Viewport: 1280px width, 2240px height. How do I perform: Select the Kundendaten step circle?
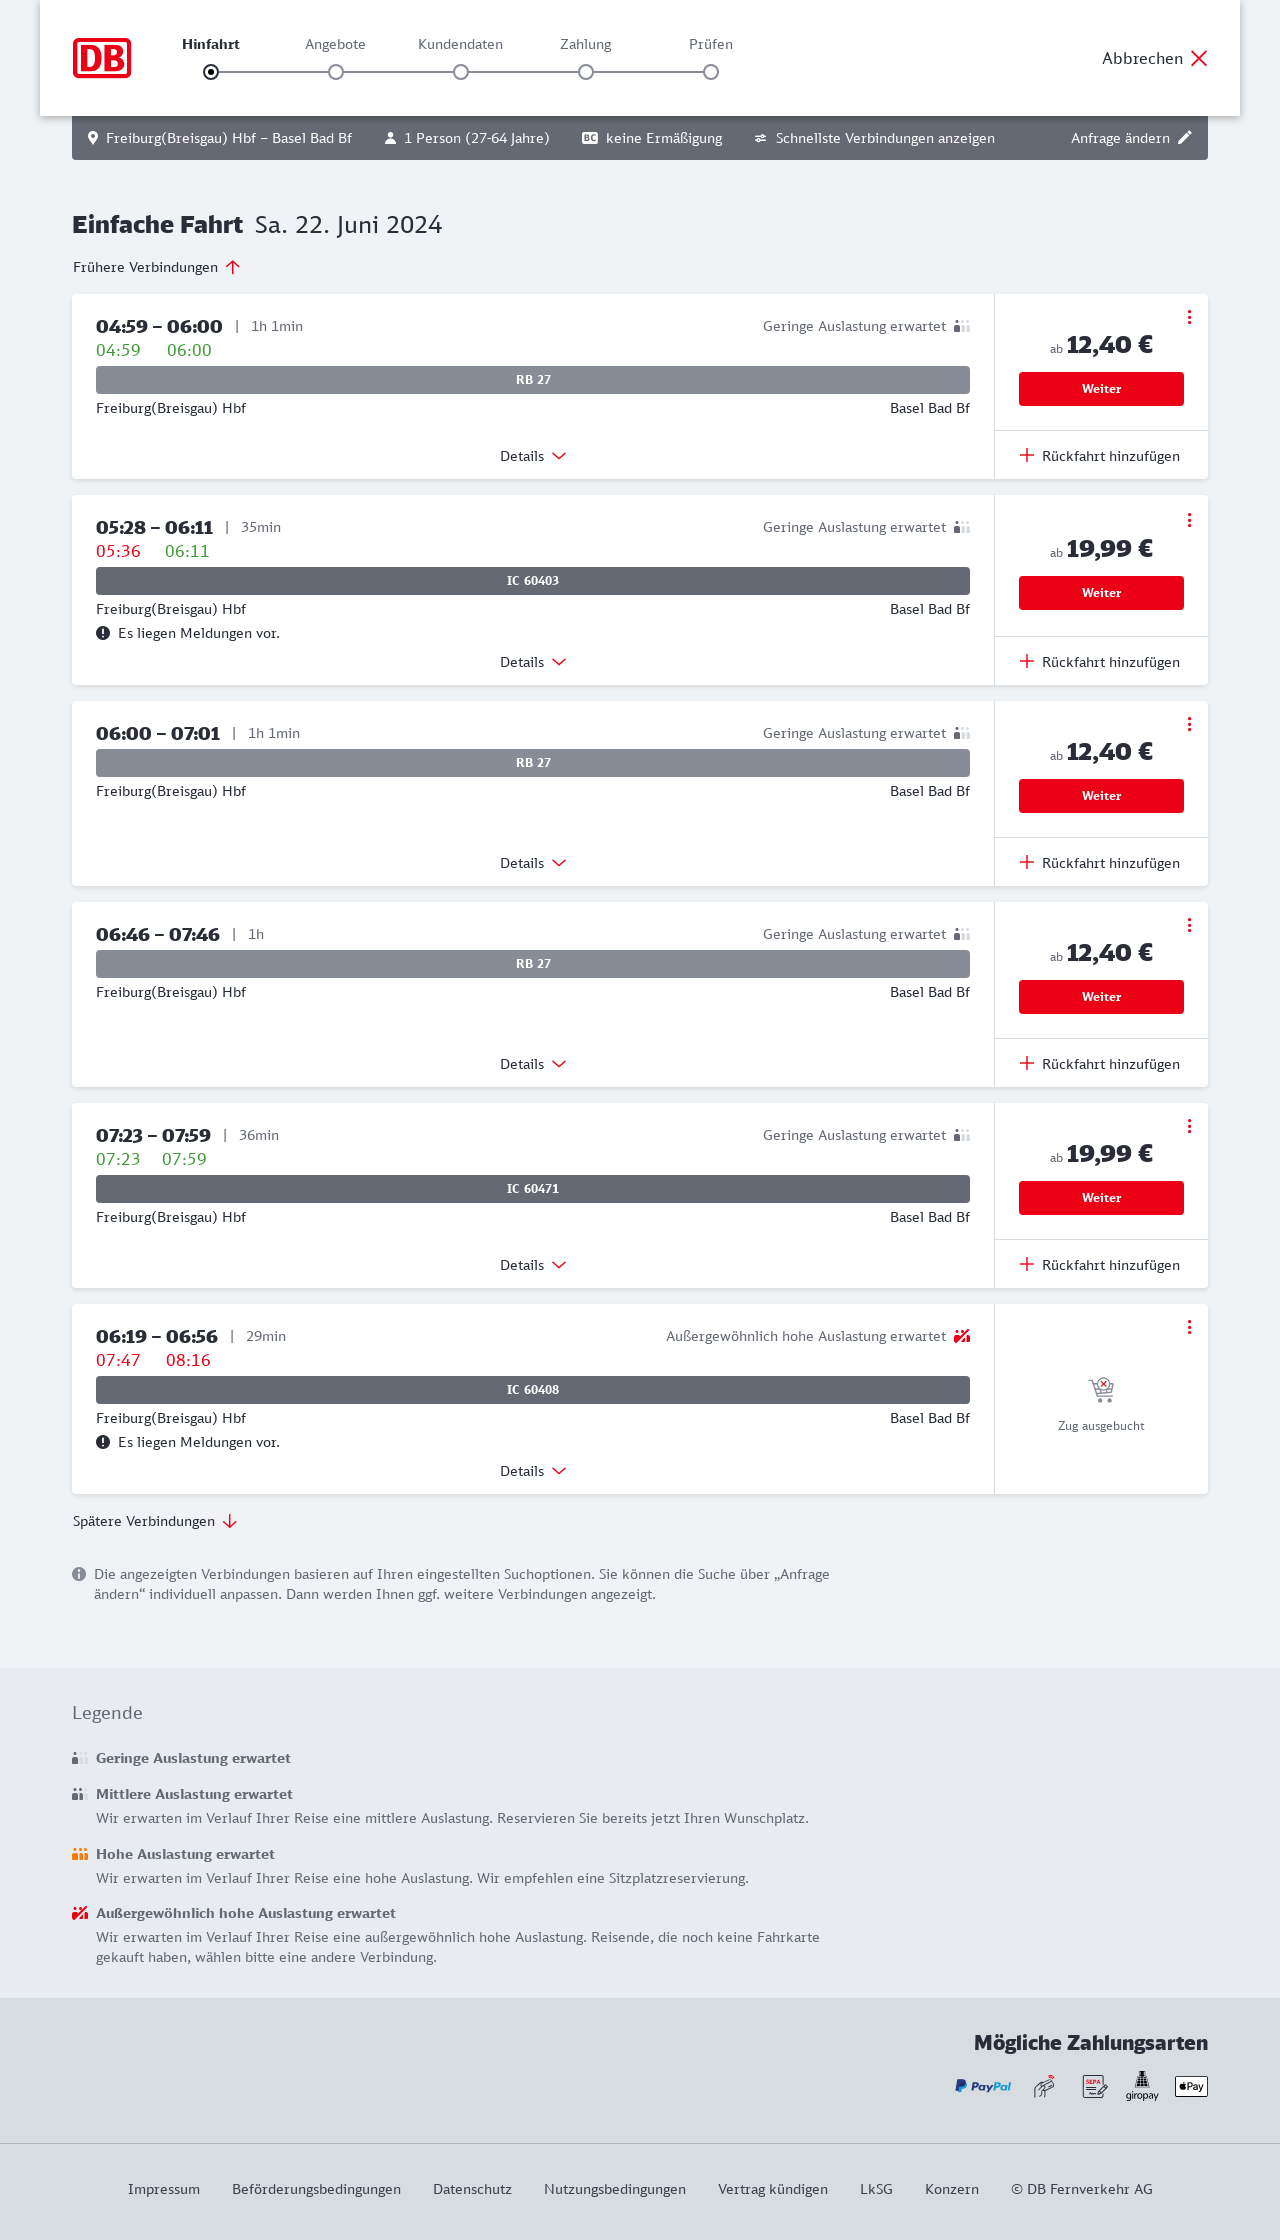pos(461,72)
